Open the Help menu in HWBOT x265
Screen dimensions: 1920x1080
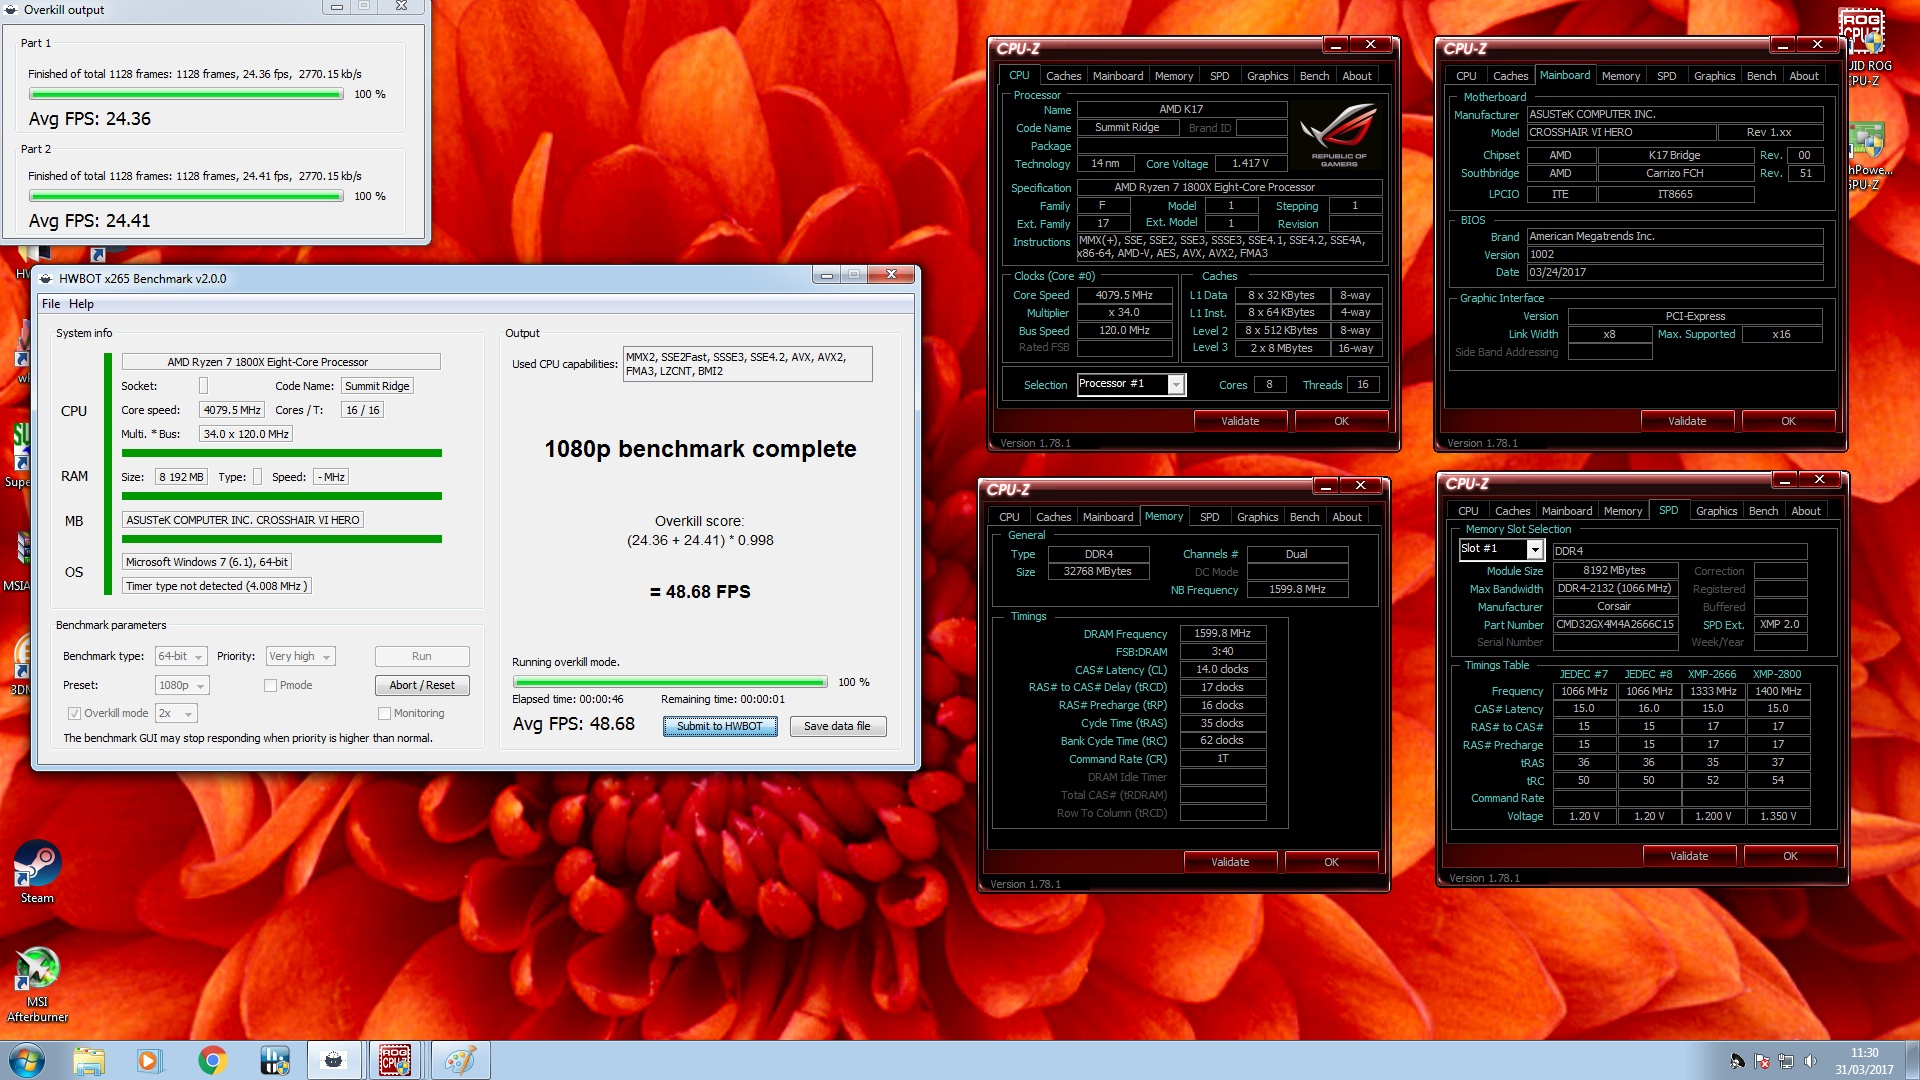(x=81, y=304)
